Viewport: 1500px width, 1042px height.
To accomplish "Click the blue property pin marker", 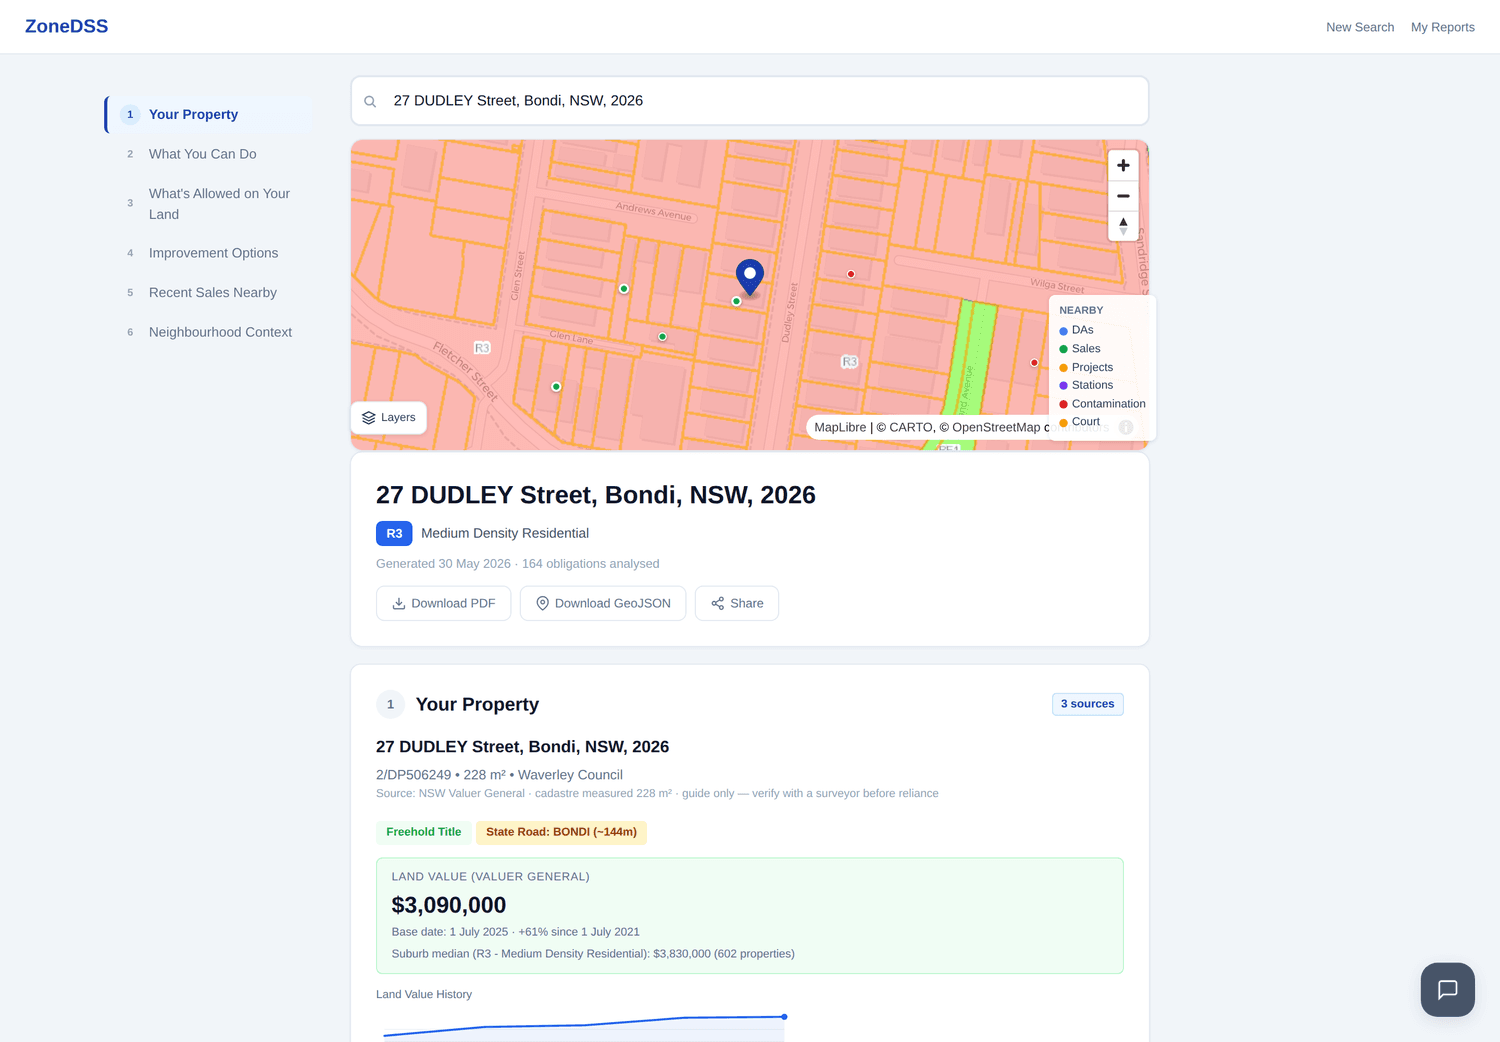I will pyautogui.click(x=750, y=277).
